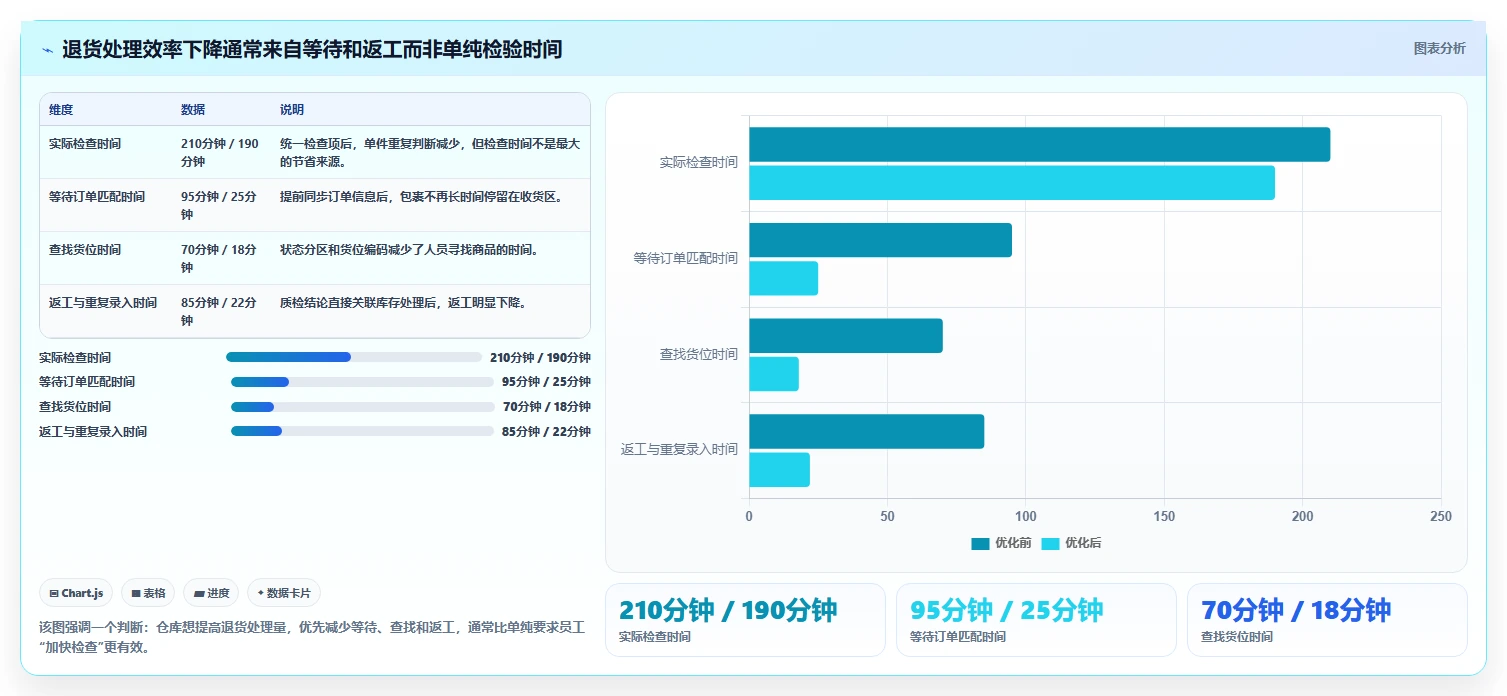Click the footer note starting 该图强调一个判断
The width and height of the screenshot is (1507, 696).
click(x=312, y=637)
